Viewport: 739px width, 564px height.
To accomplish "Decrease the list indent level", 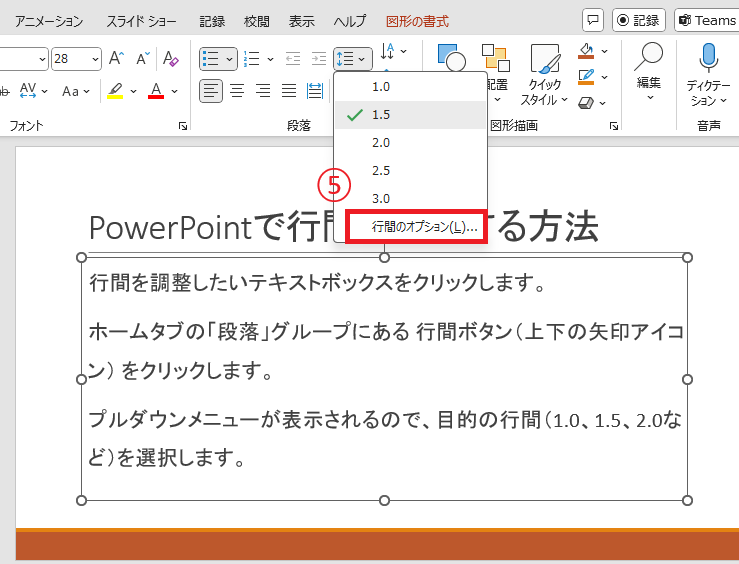I will [293, 59].
